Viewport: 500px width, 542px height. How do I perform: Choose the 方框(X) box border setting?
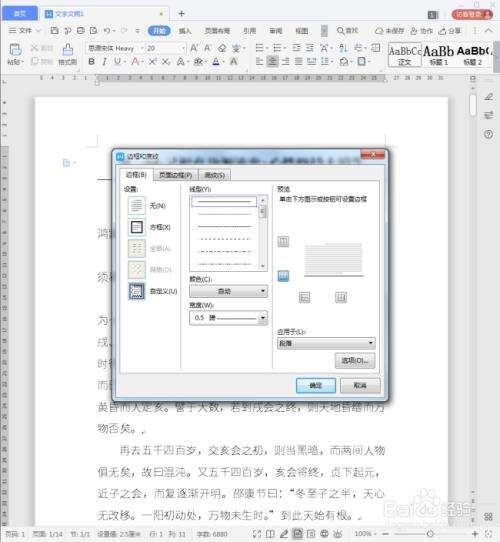(137, 227)
